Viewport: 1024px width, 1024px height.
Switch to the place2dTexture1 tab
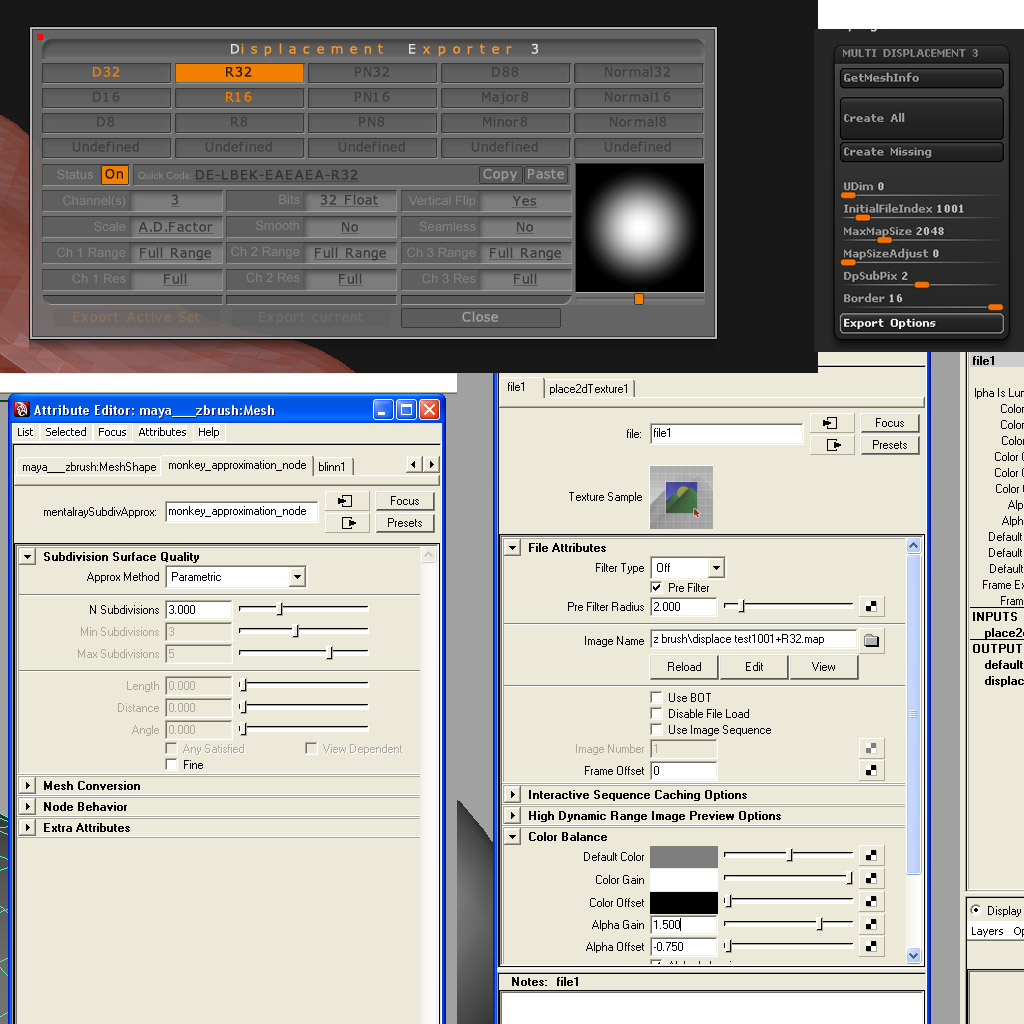click(x=588, y=389)
